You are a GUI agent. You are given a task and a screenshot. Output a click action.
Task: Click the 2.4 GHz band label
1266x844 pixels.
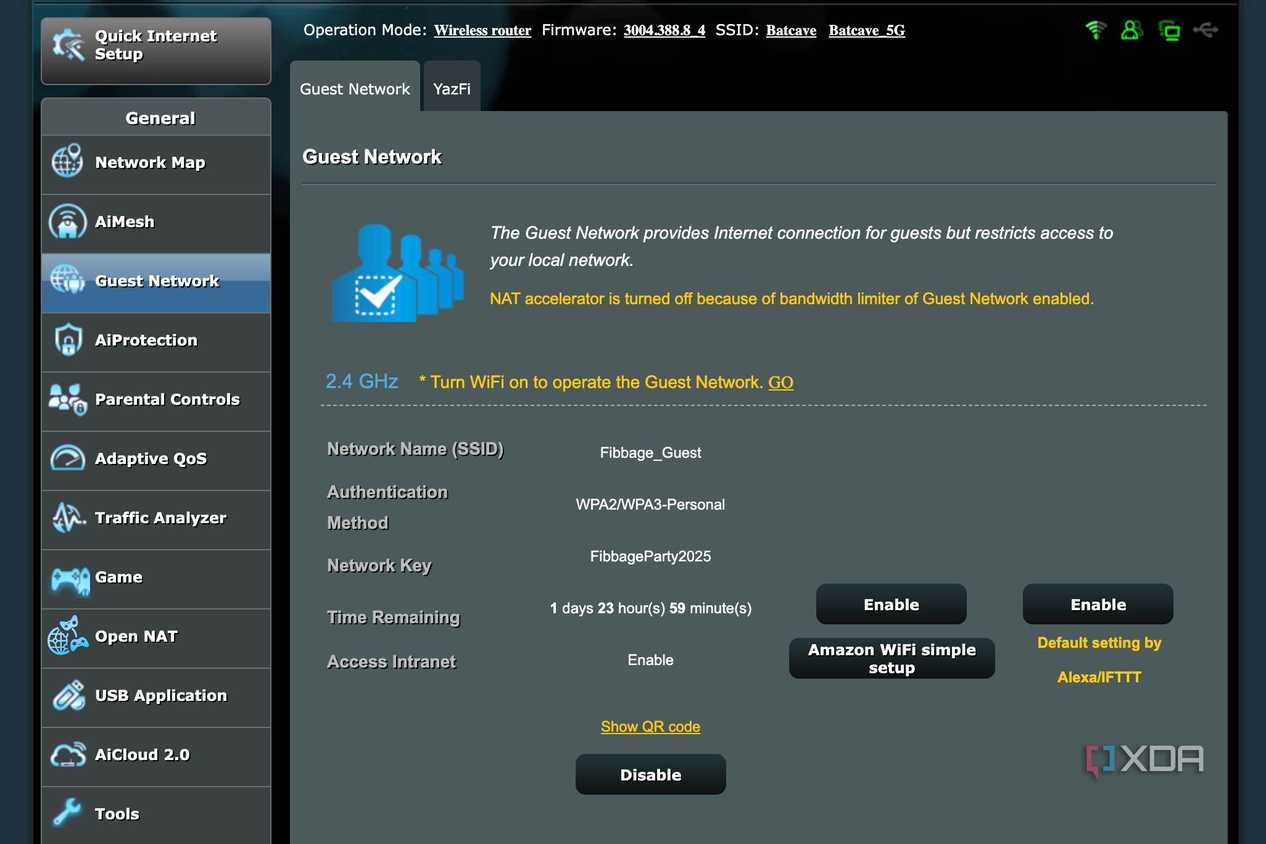[x=362, y=382]
